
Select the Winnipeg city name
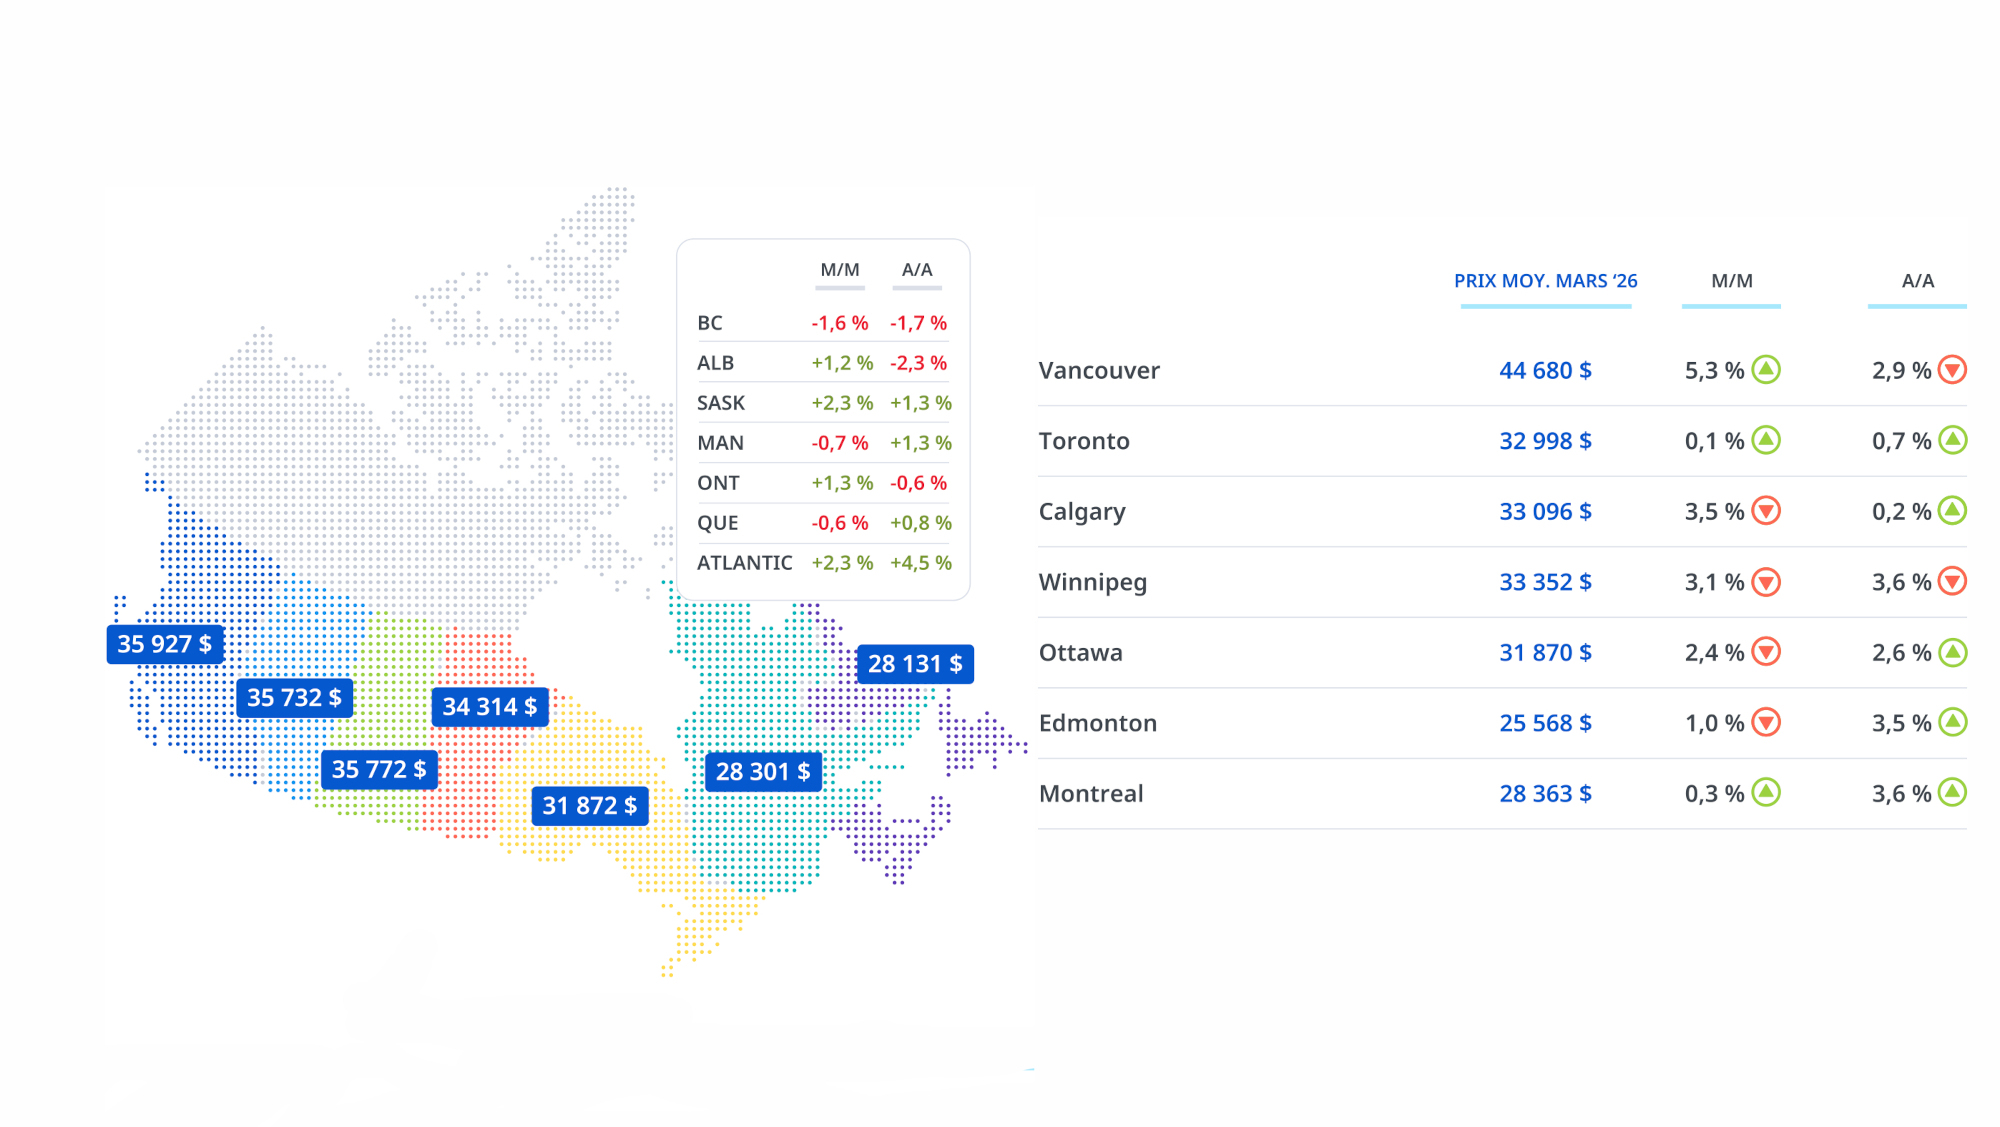click(x=1092, y=582)
